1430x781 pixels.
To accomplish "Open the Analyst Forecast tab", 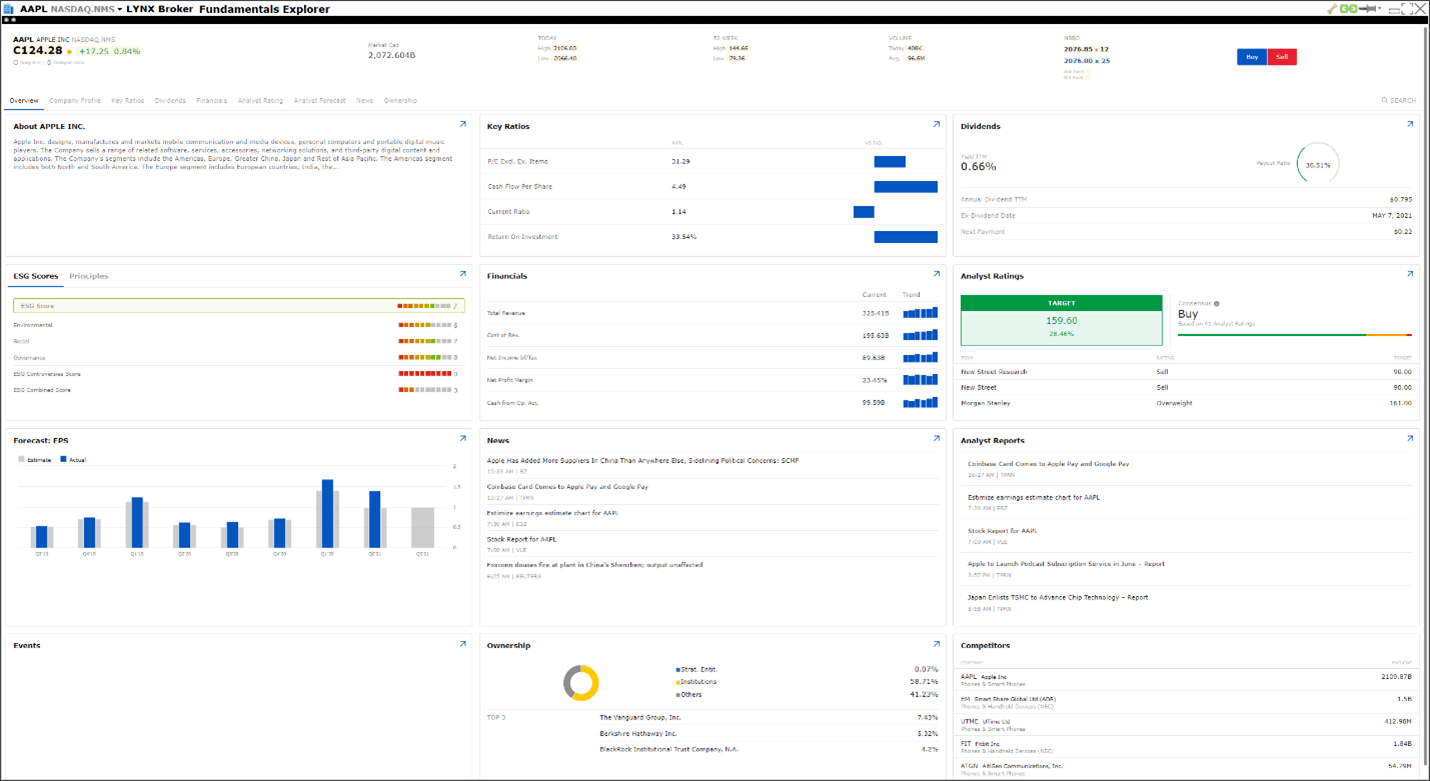I will (320, 101).
